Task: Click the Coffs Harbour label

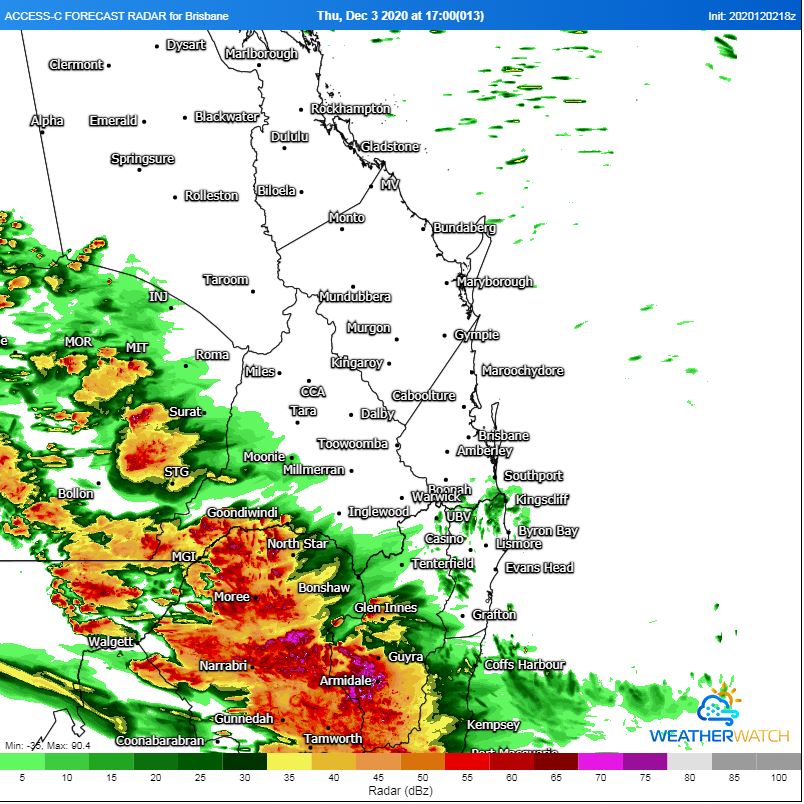Action: click(x=525, y=665)
